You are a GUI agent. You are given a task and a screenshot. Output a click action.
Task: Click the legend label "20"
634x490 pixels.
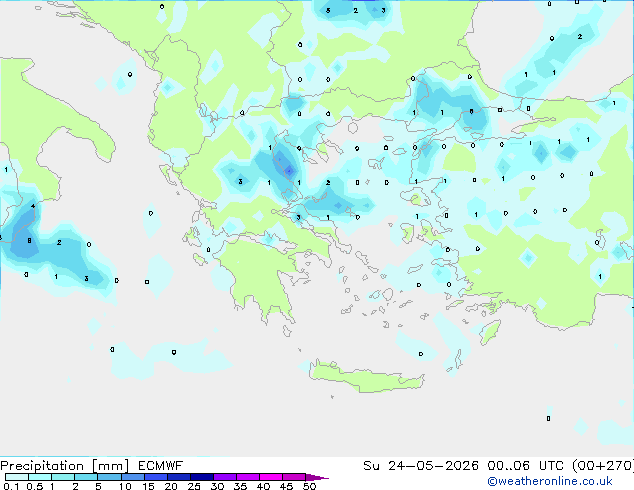171,486
